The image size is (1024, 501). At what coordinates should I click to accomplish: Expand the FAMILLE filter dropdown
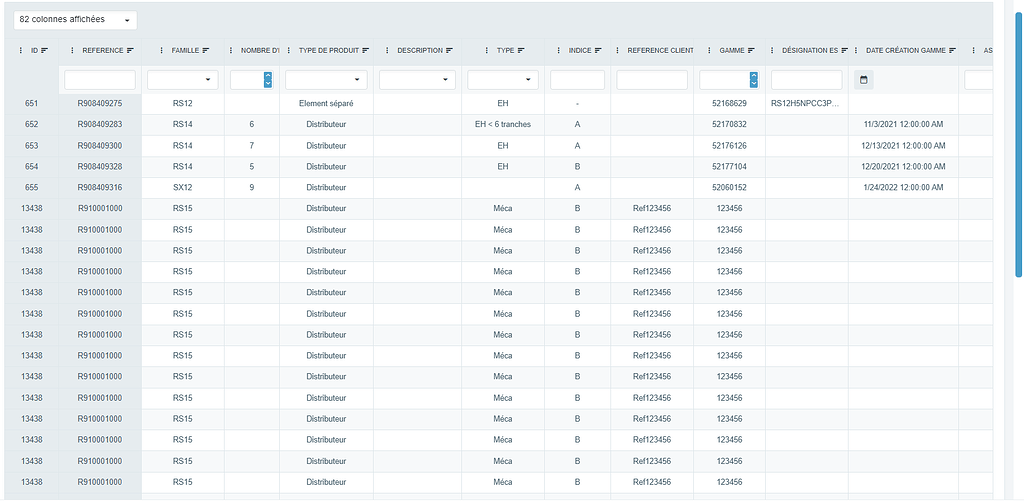pos(208,80)
